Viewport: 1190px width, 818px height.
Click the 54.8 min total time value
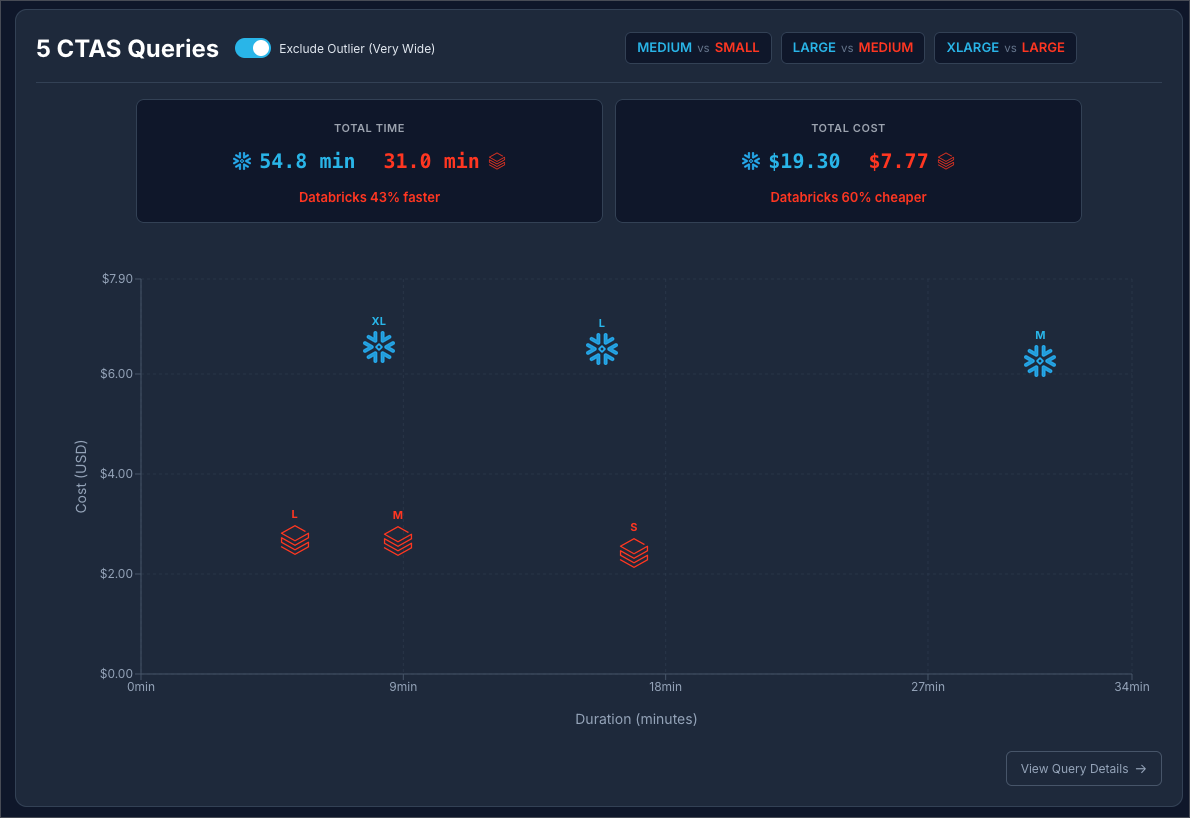[x=307, y=161]
